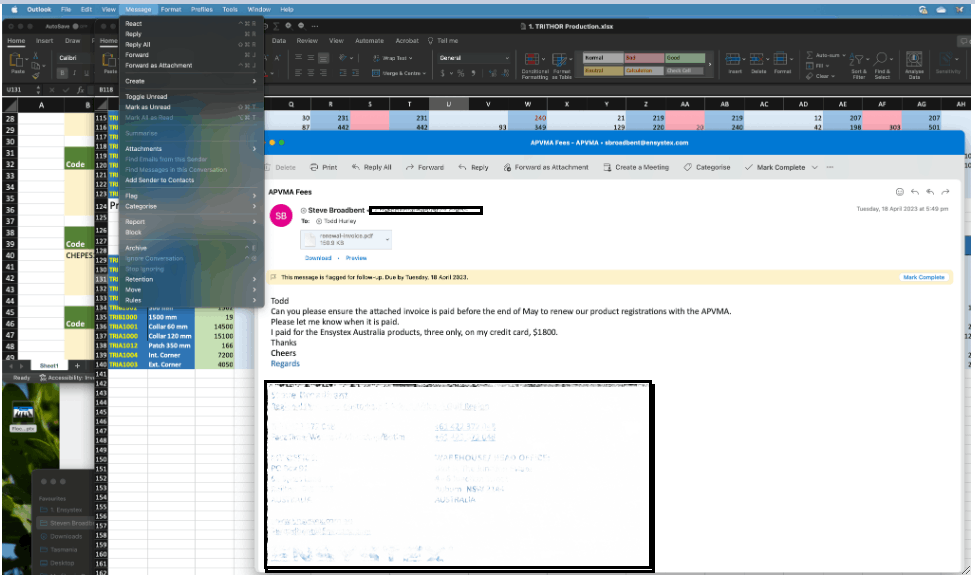Click the Reply All toolbar button
975x580 pixels.
[x=371, y=167]
